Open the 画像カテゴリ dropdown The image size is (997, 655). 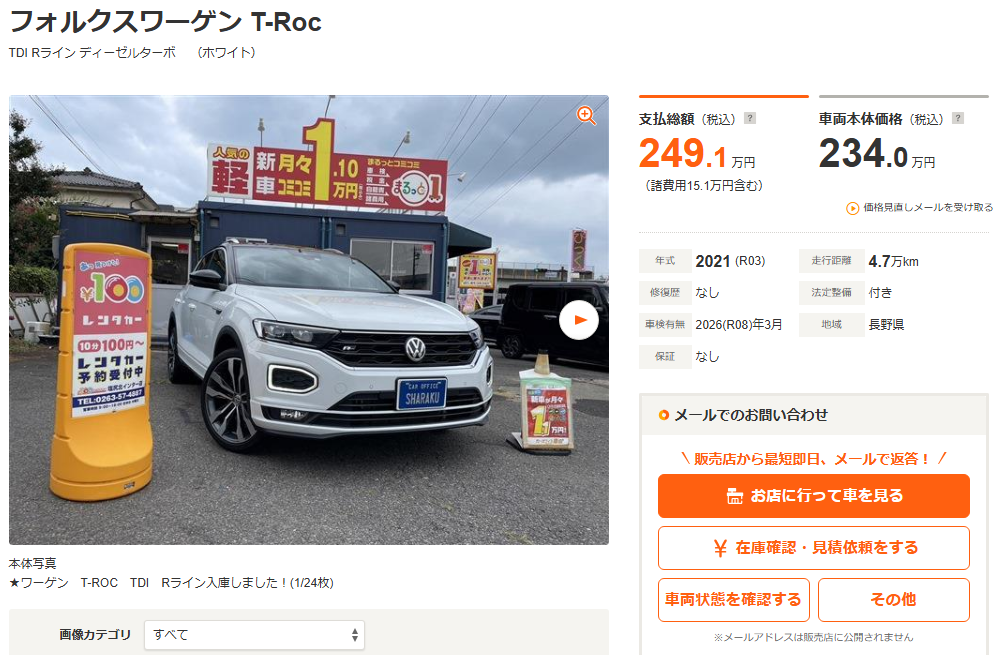tap(254, 635)
